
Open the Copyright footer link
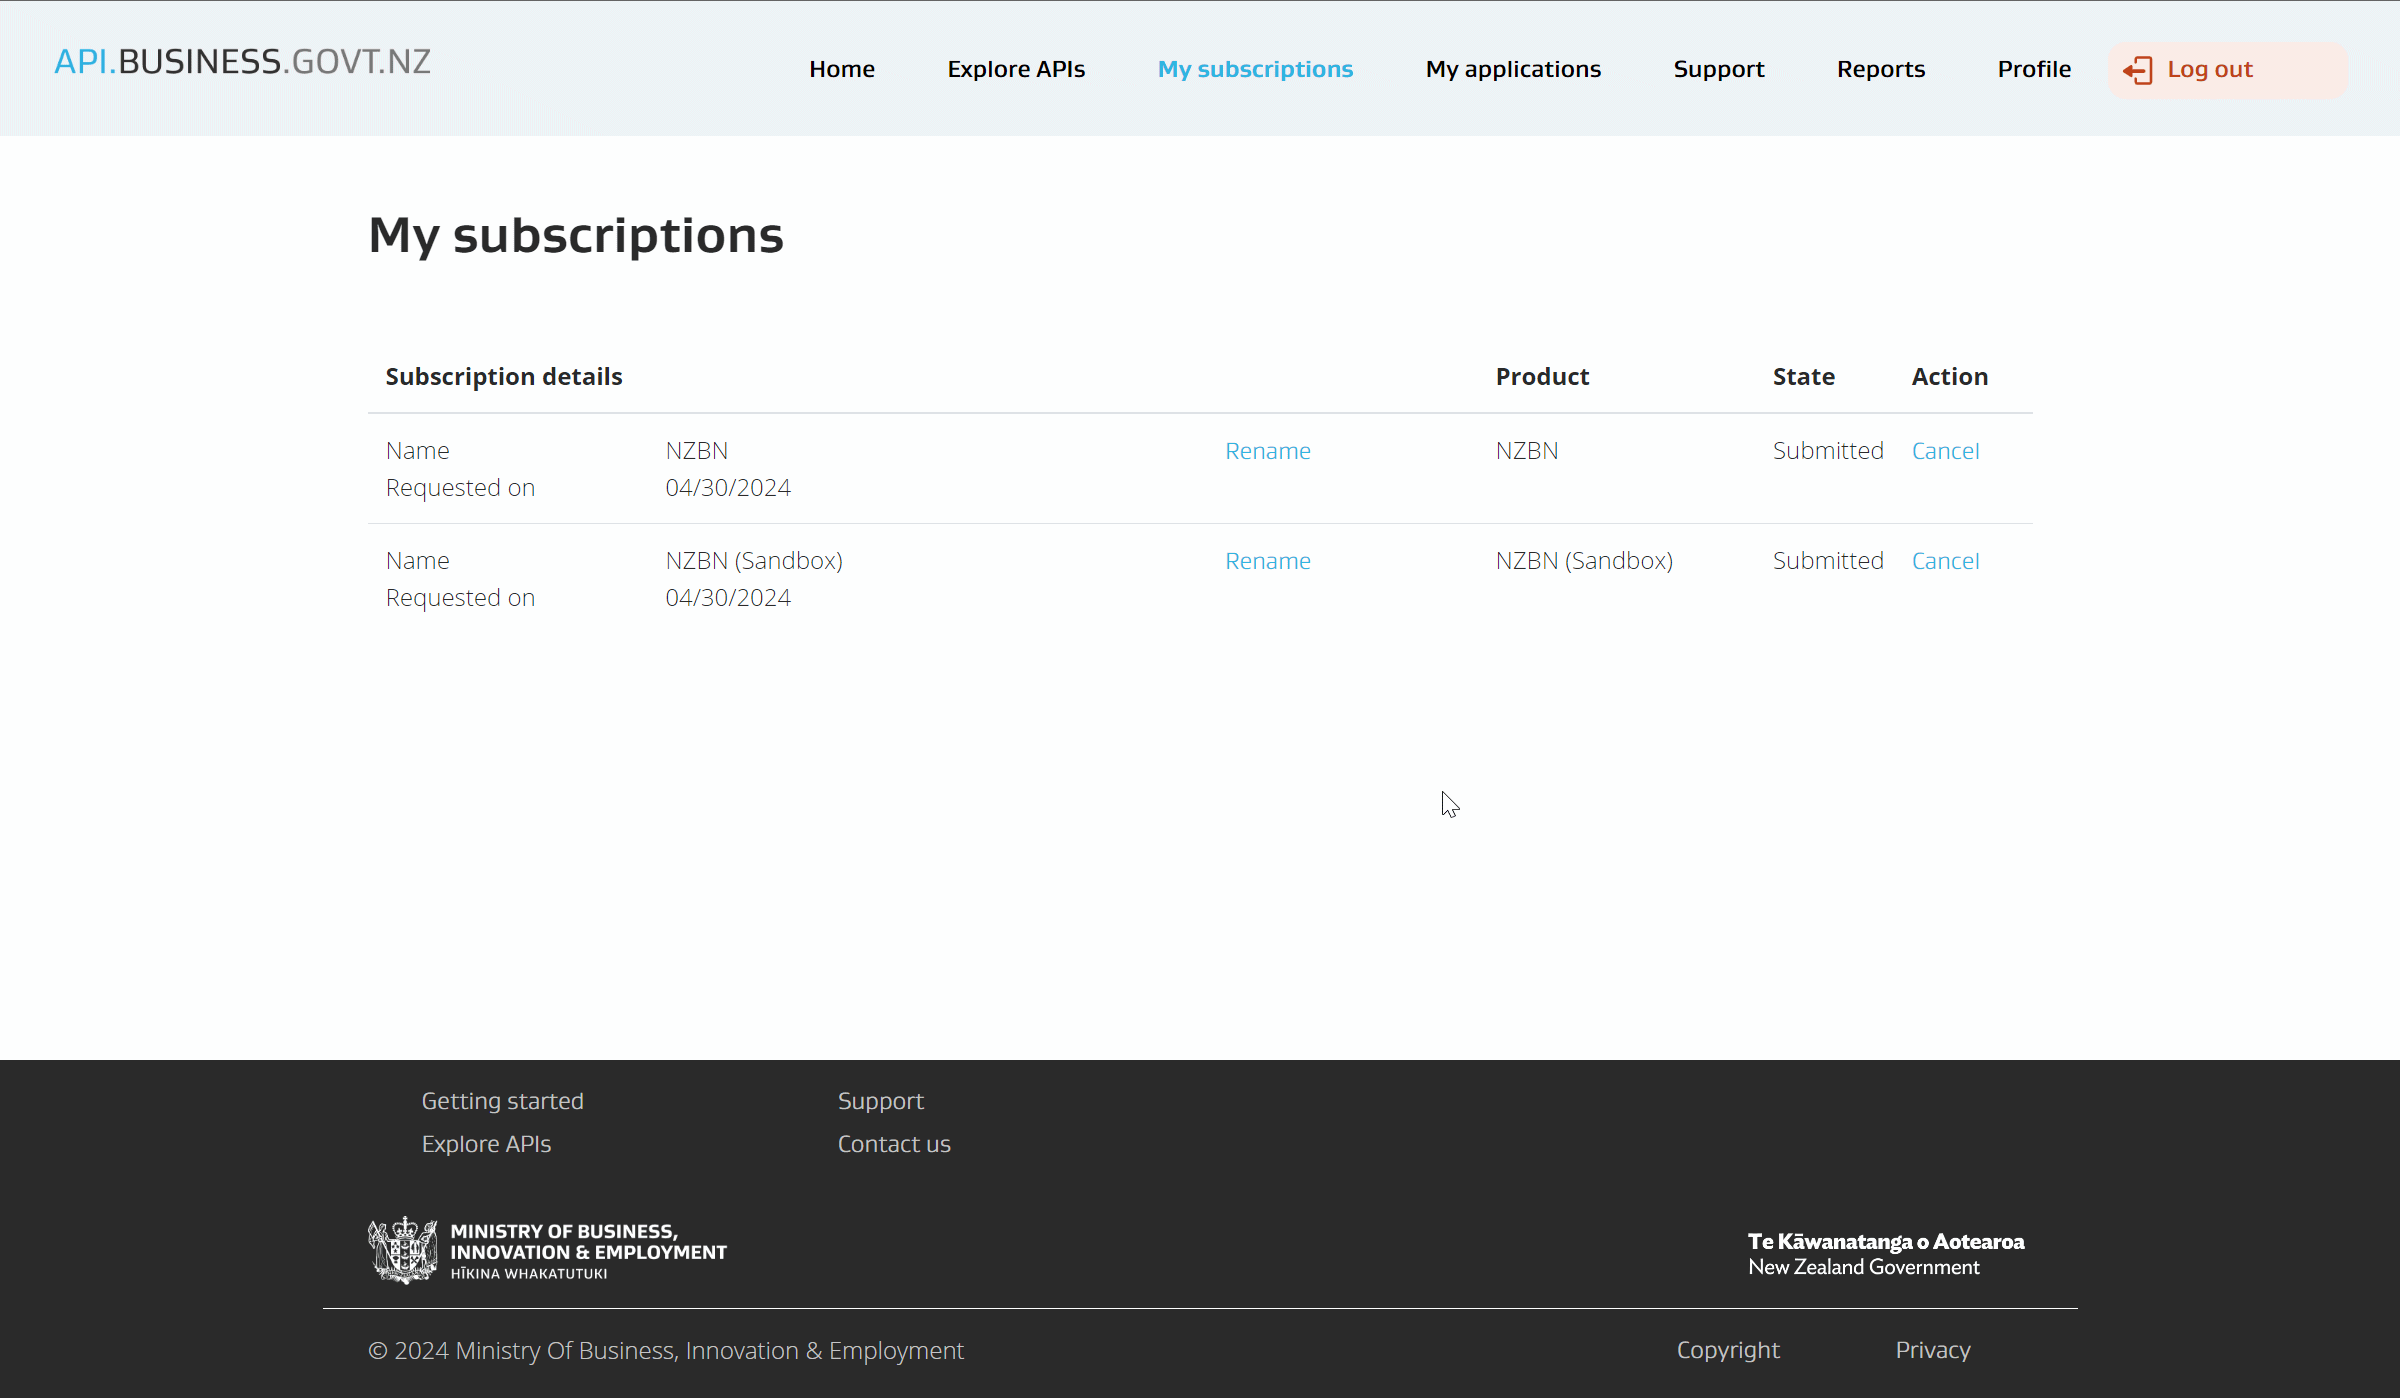click(1728, 1350)
